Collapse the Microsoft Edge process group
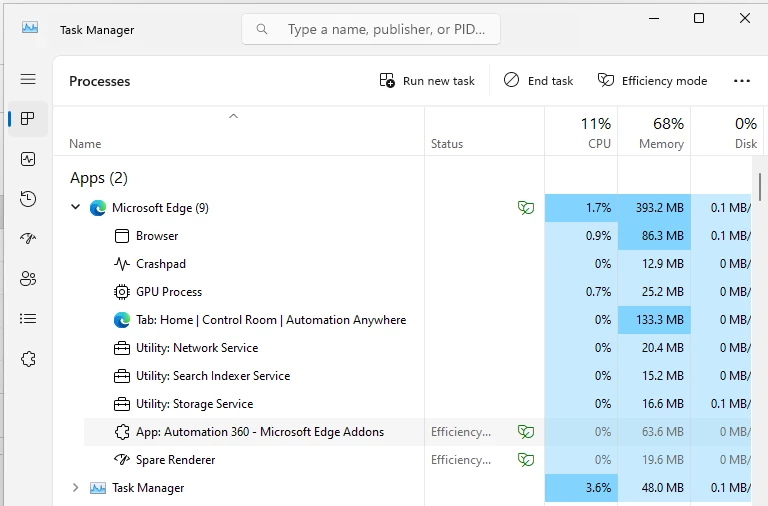This screenshot has height=506, width=768. (75, 207)
